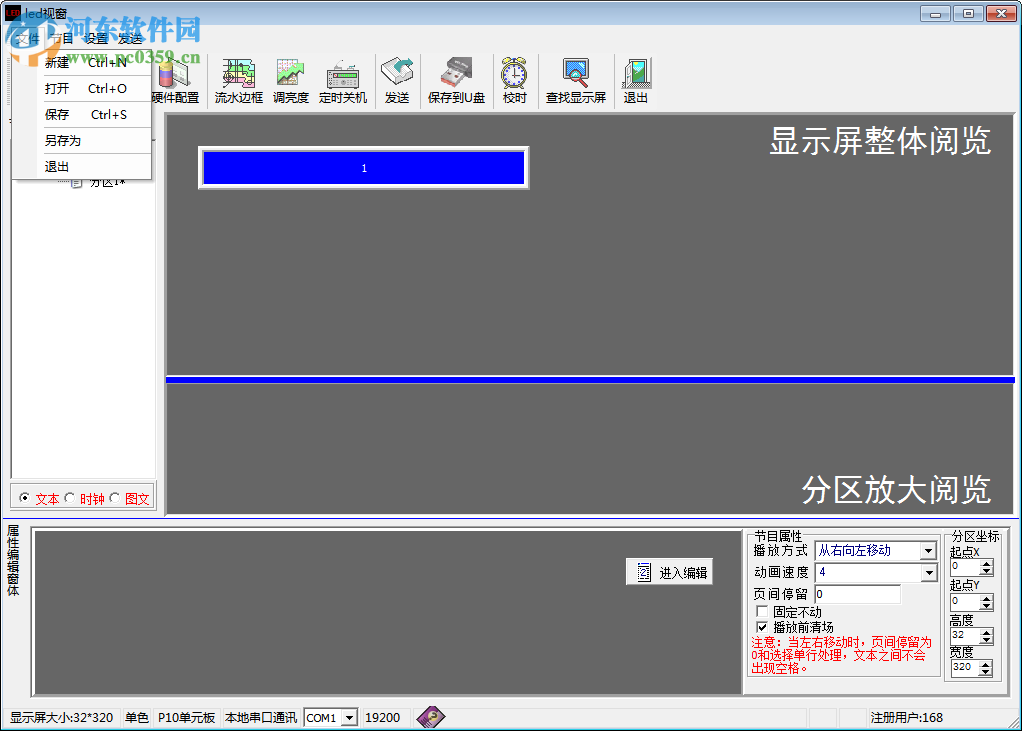The height and width of the screenshot is (731, 1022).
Task: Click the 查找显示屏 find display icon
Action: pos(575,80)
